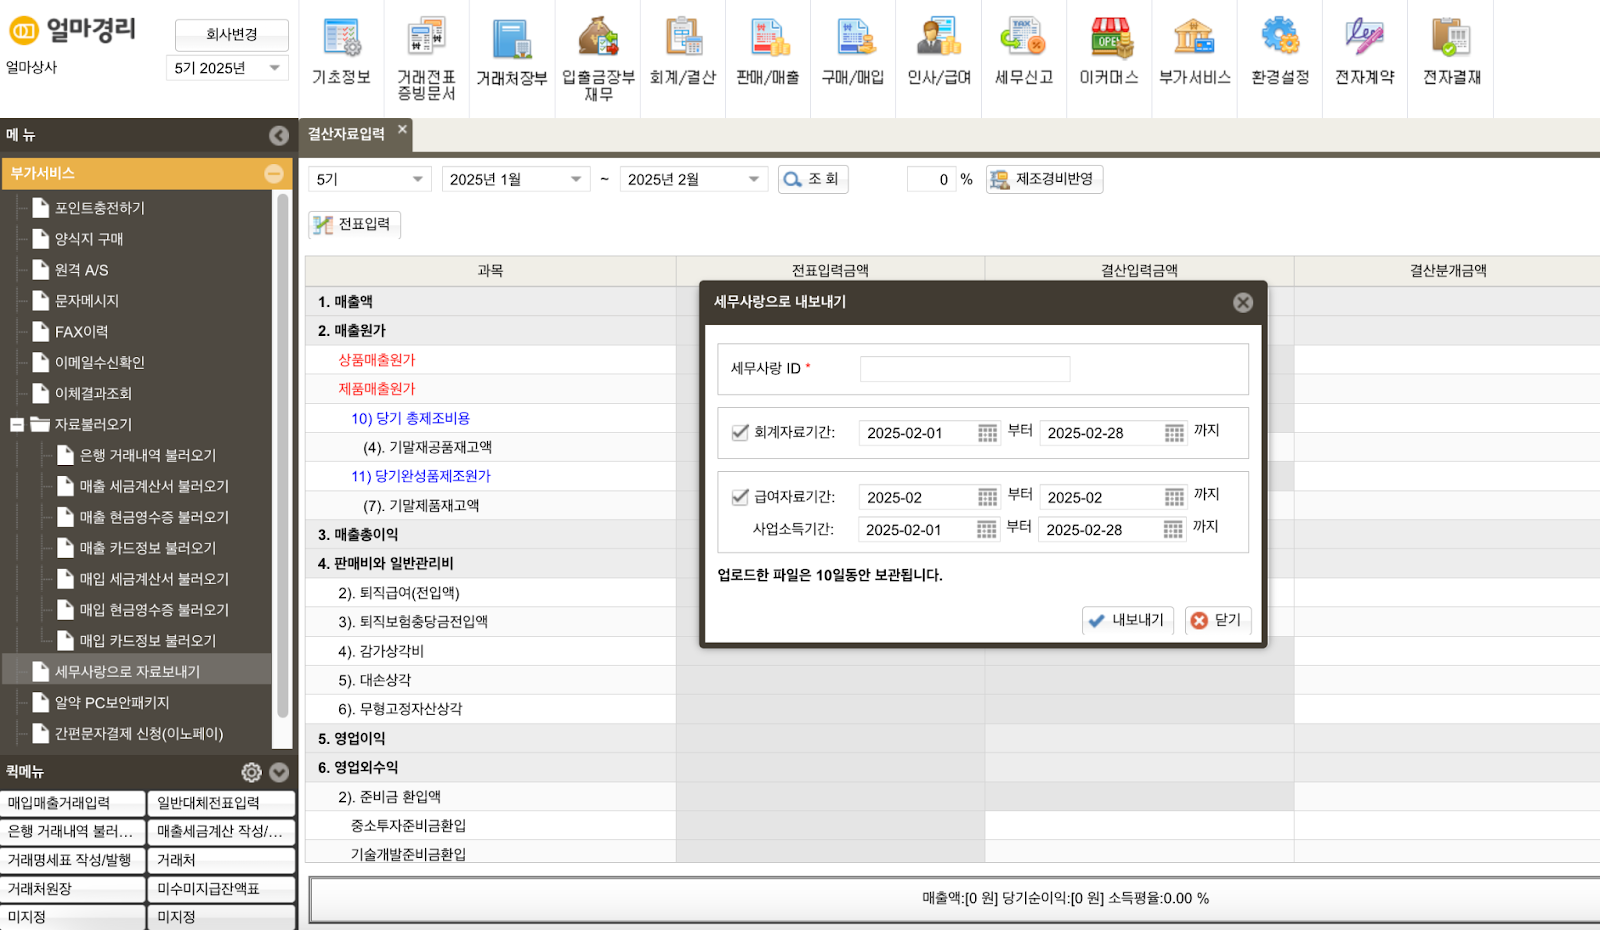Open the 기초정보 toolbar icon

[341, 51]
